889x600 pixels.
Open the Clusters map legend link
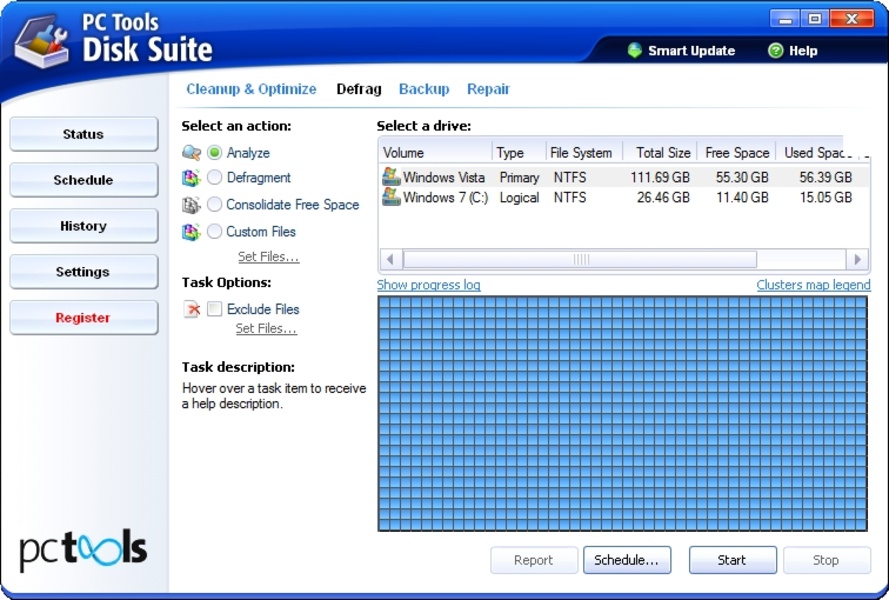coord(813,285)
